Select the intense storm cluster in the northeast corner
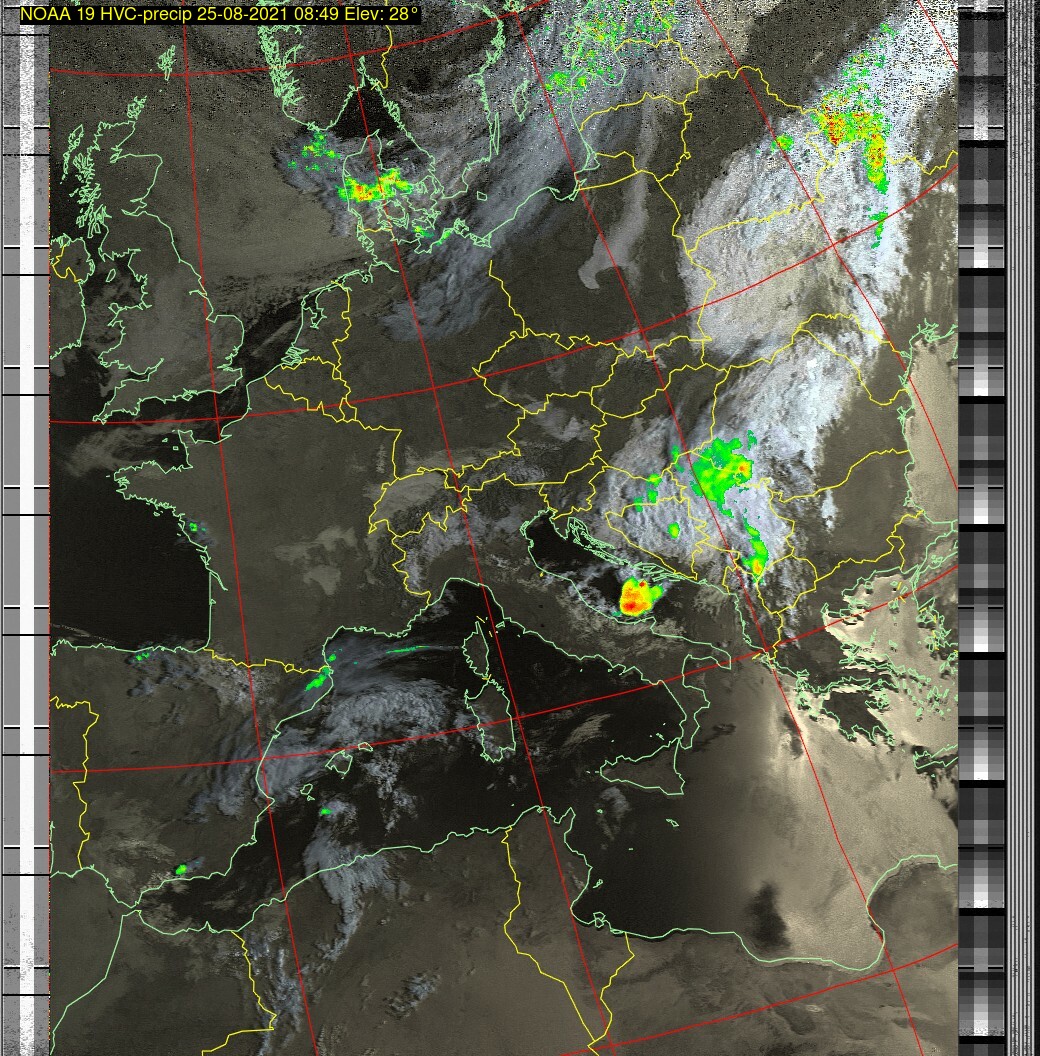The image size is (1040, 1056). [850, 135]
